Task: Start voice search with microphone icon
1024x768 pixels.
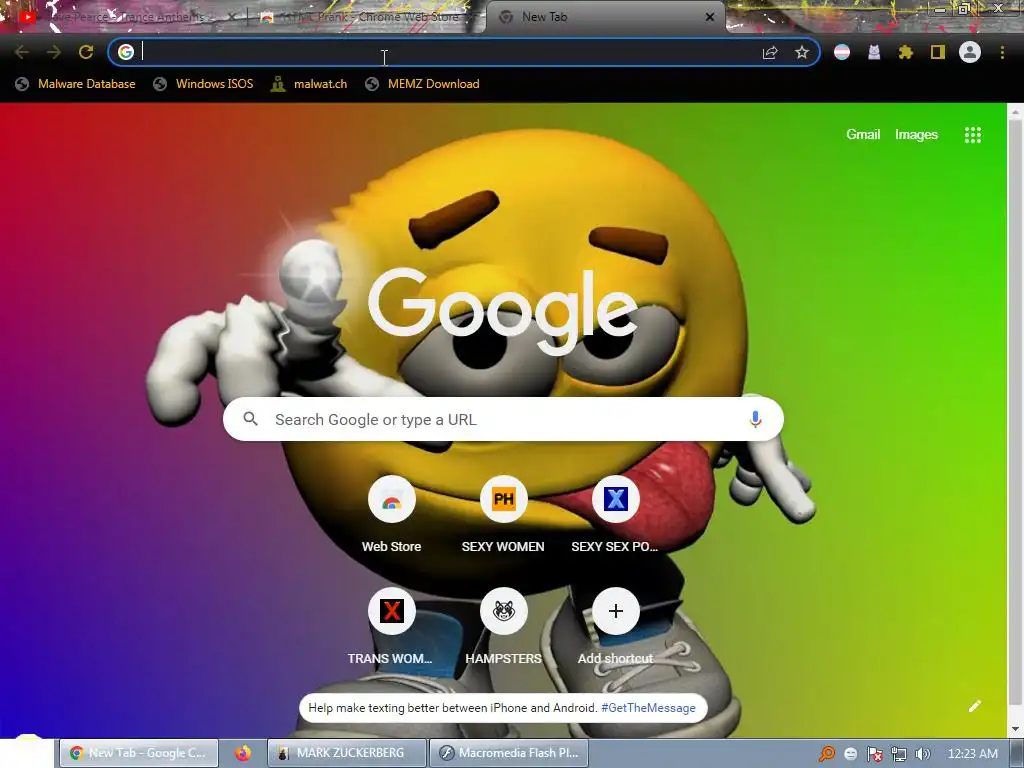Action: (x=756, y=419)
